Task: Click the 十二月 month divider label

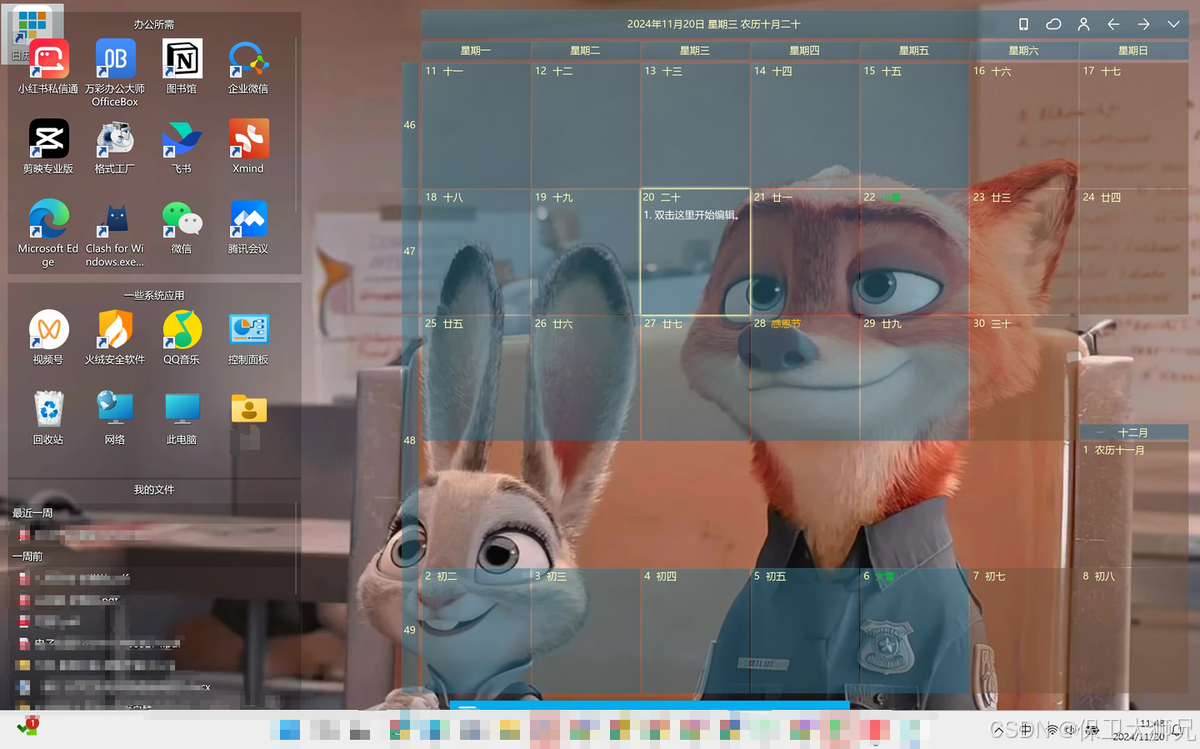Action: coord(1133,433)
